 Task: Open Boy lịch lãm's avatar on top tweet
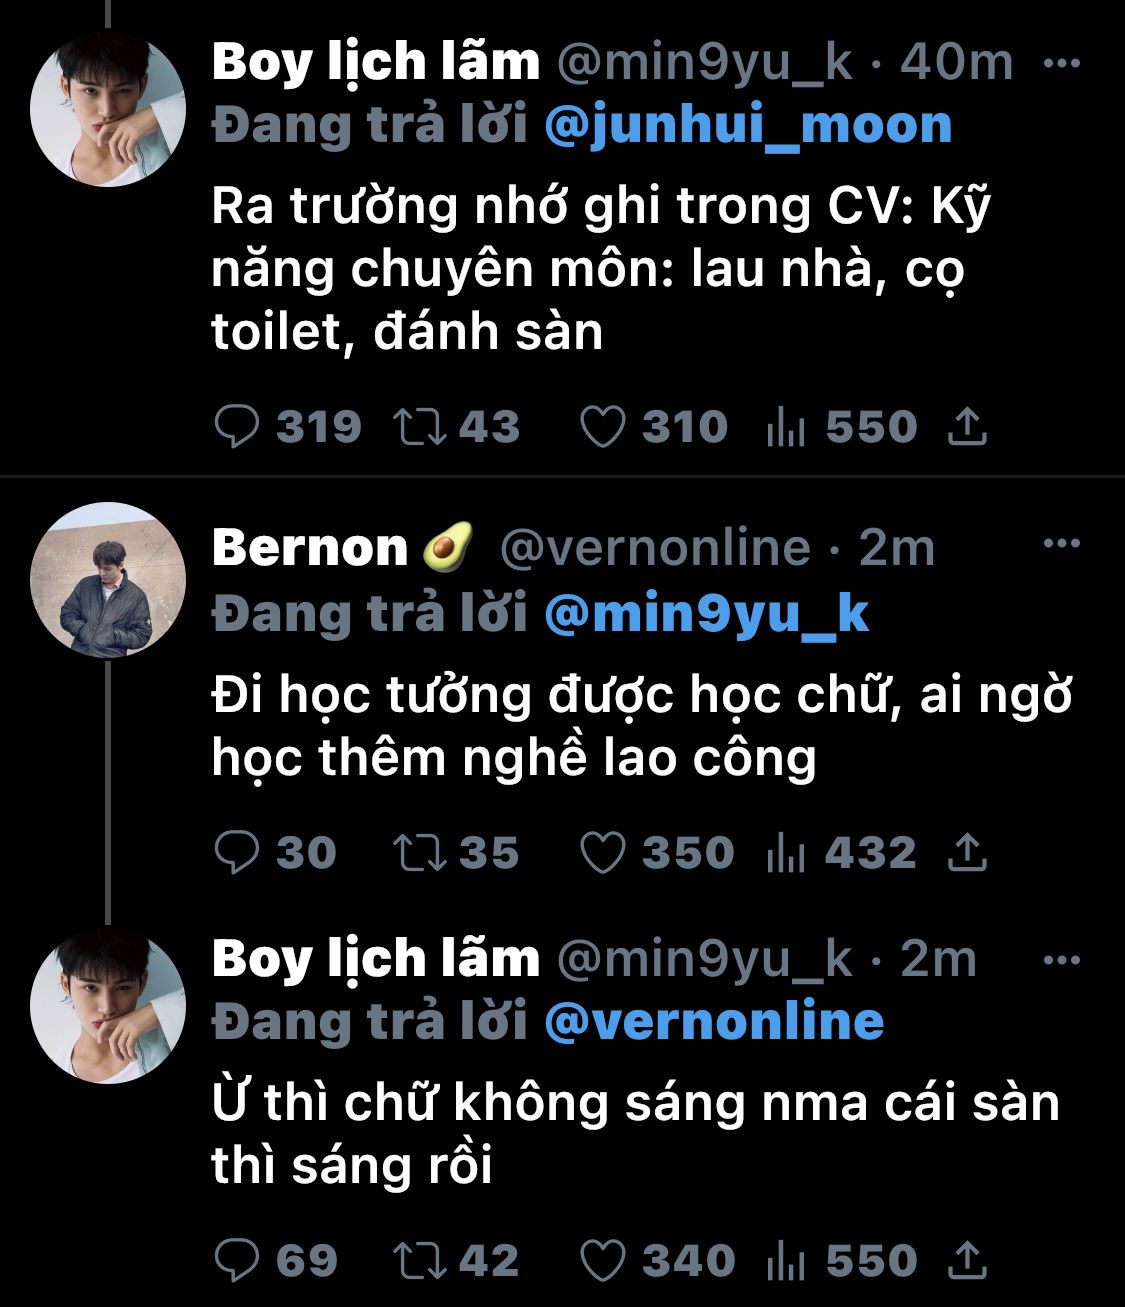click(x=108, y=109)
